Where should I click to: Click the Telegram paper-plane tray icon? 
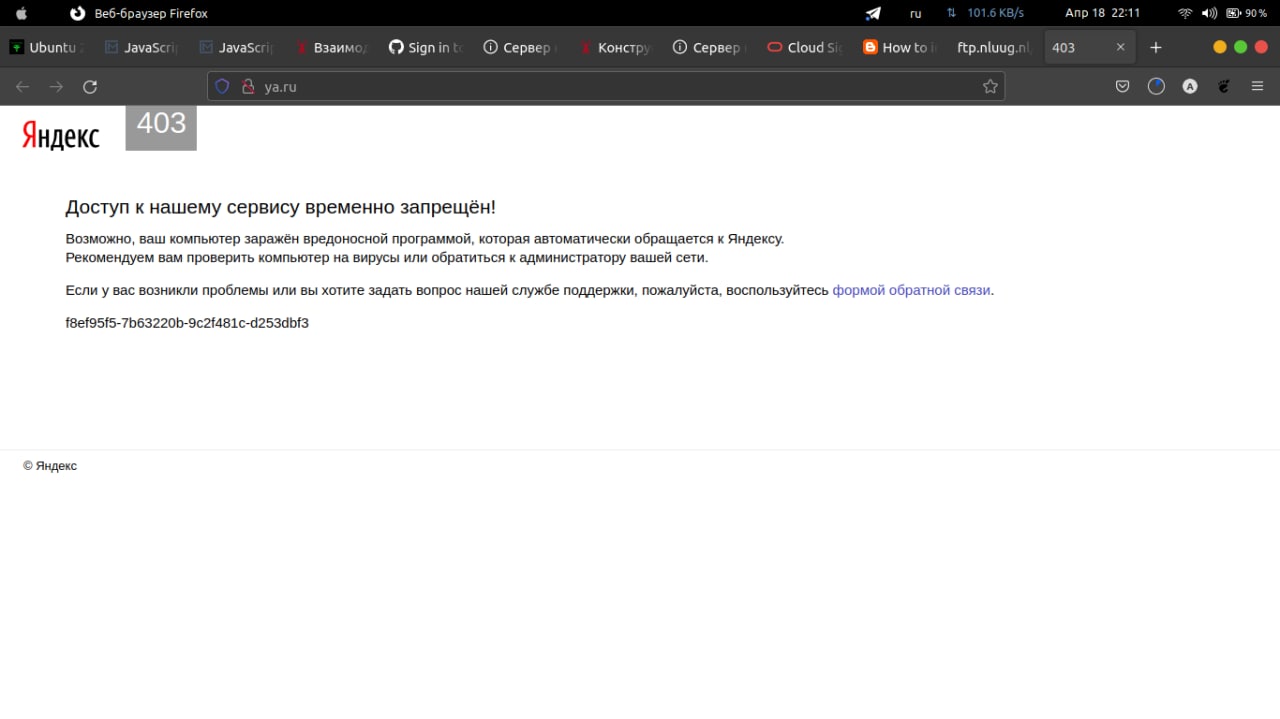pyautogui.click(x=873, y=13)
